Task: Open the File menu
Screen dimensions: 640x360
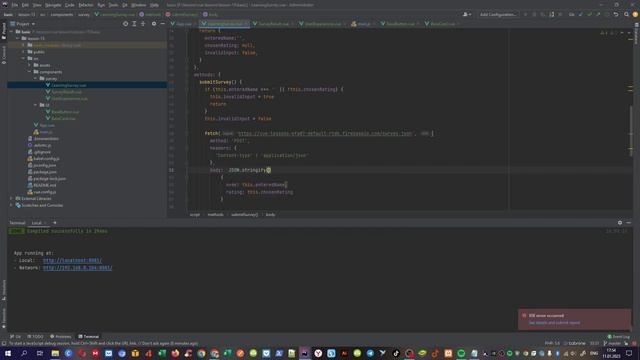Action: [x=15, y=5]
